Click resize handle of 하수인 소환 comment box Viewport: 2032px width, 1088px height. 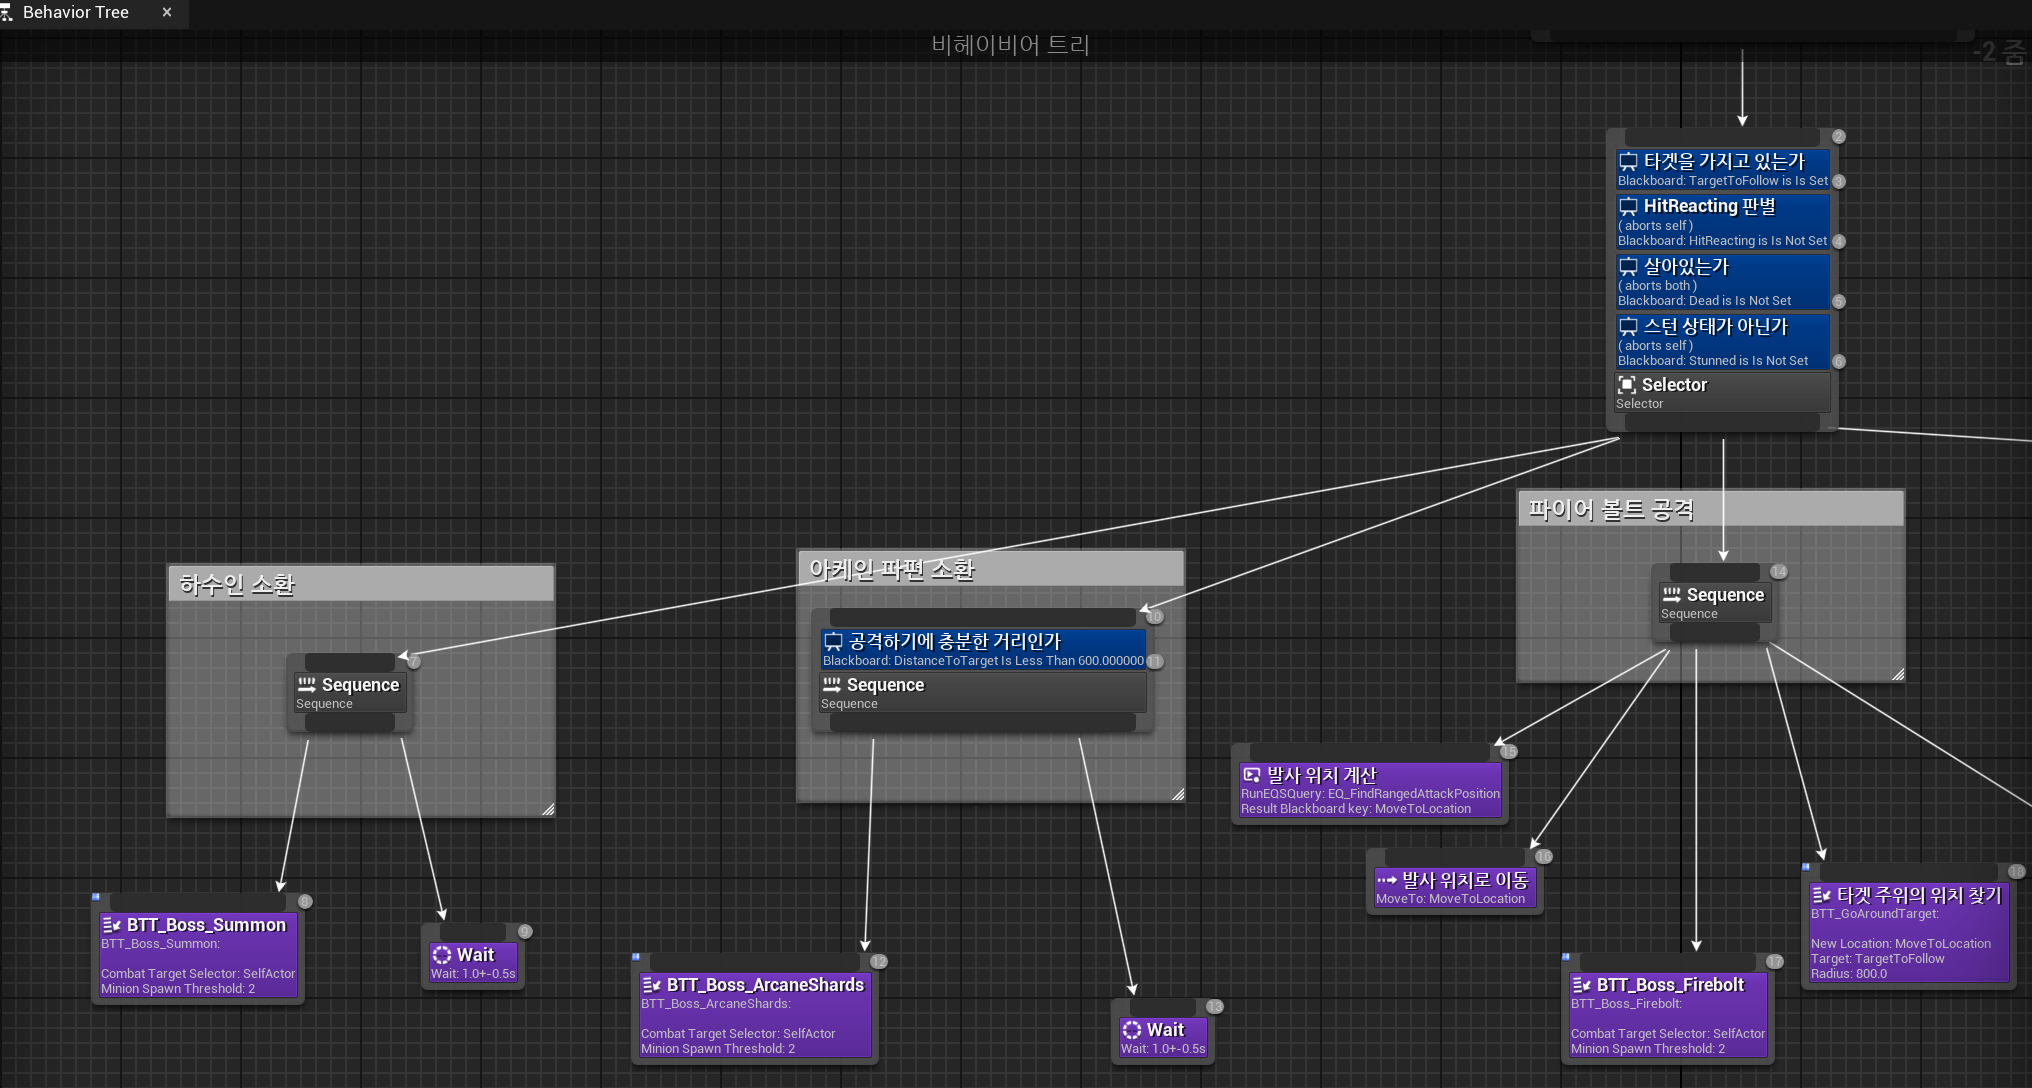(548, 809)
